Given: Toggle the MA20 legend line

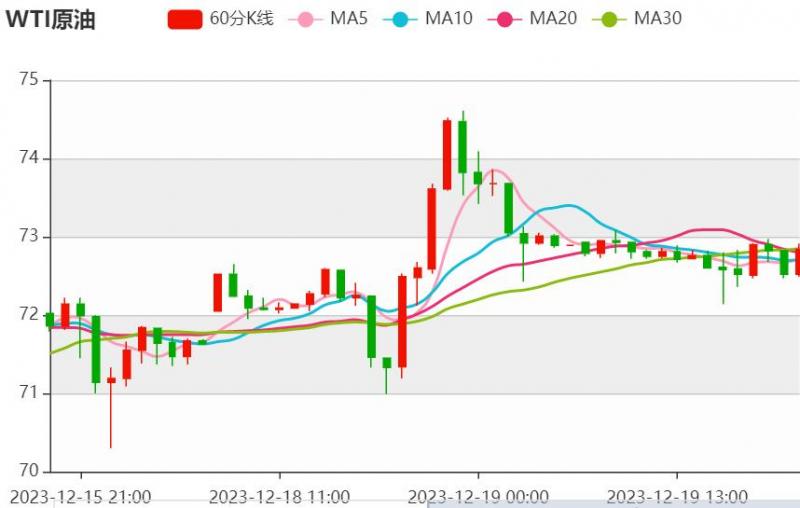Looking at the screenshot, I should pos(533,19).
